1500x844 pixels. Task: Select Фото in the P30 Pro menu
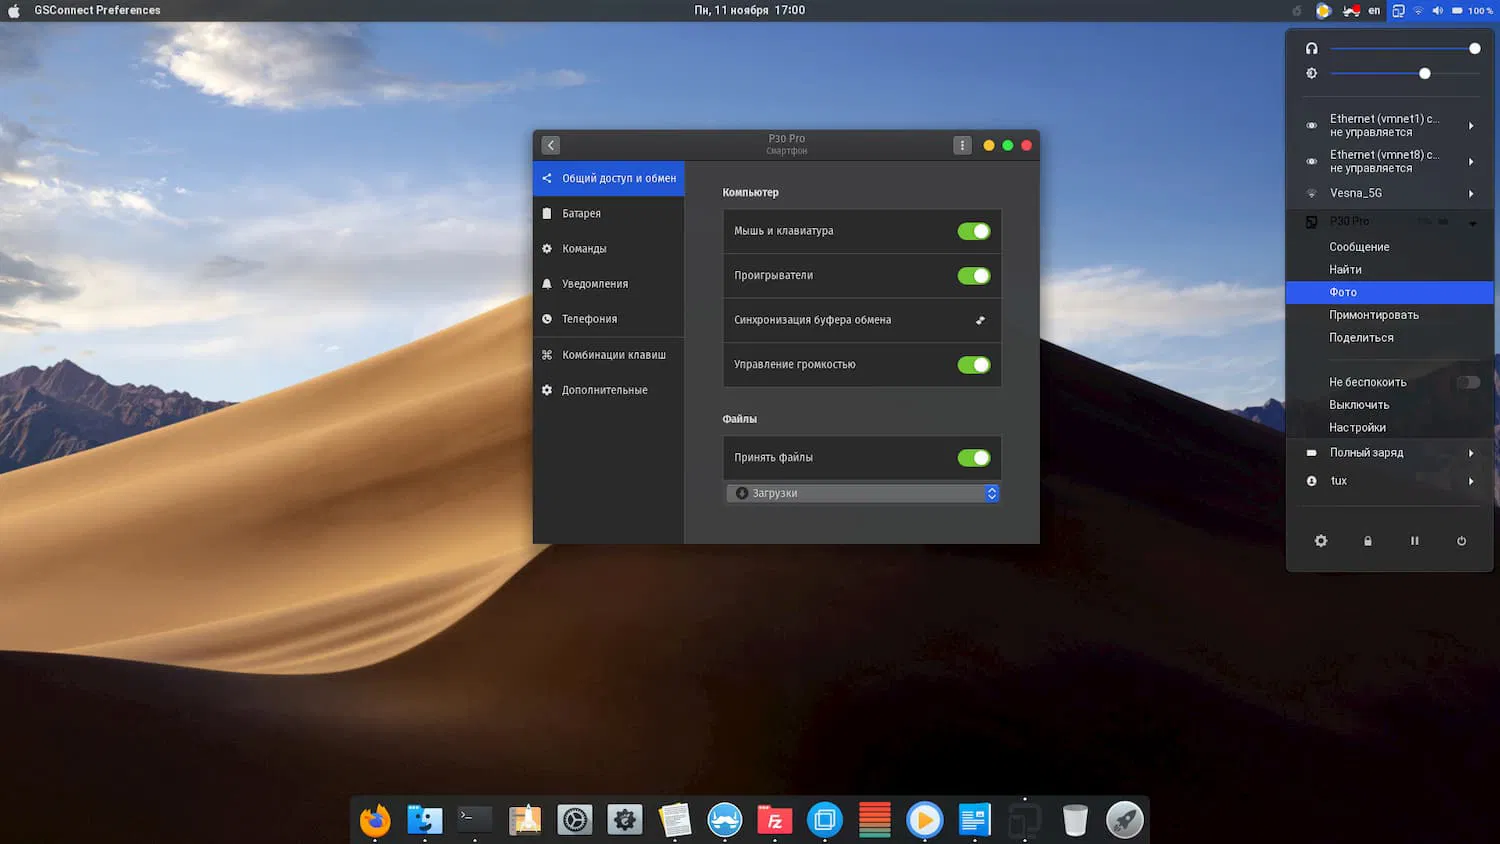point(1343,292)
